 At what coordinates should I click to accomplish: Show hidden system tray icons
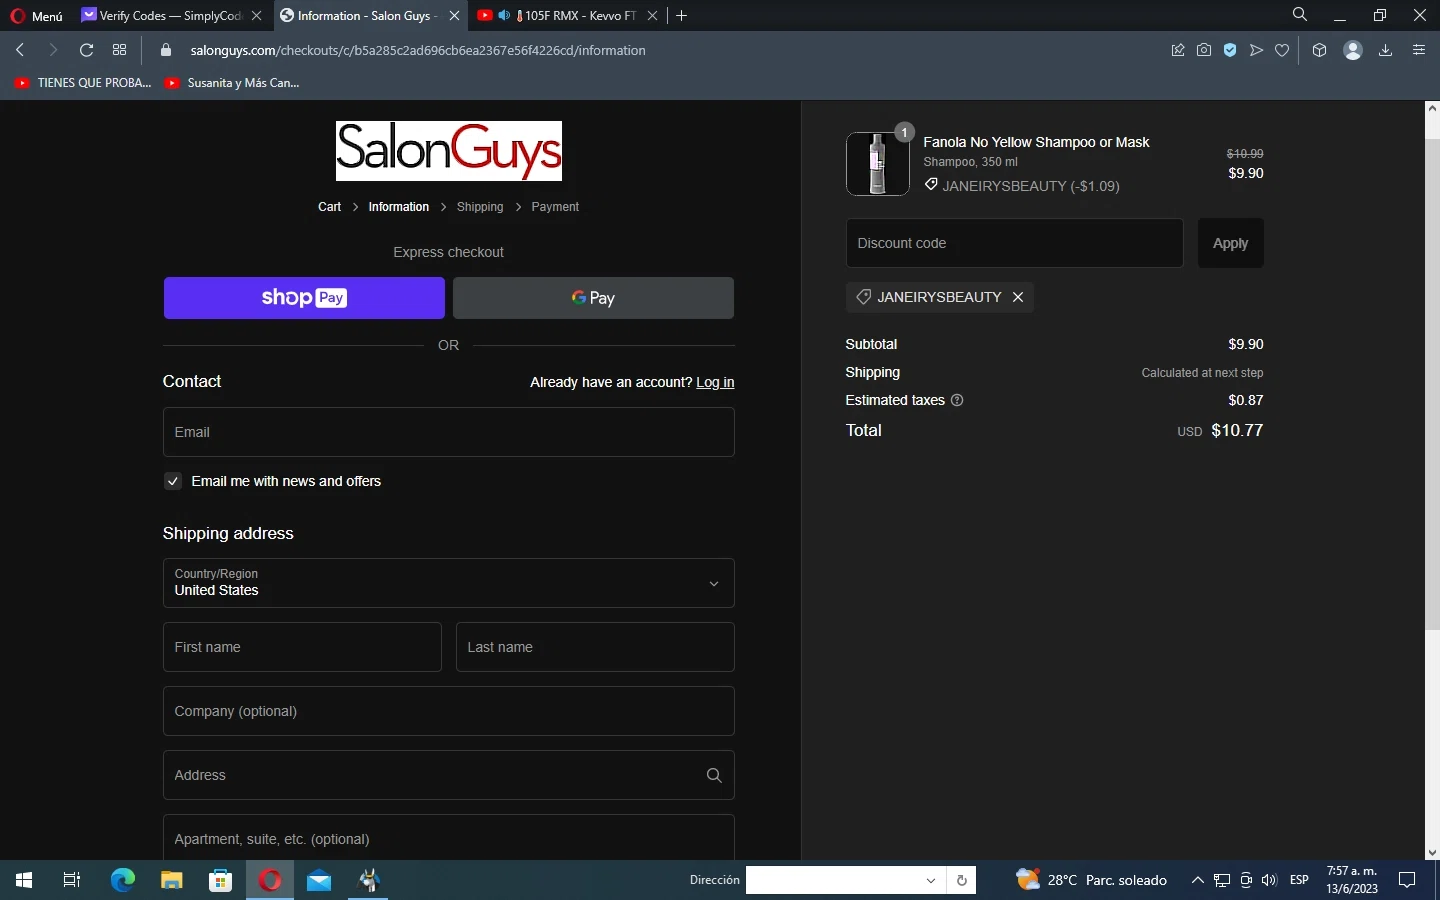pos(1197,880)
